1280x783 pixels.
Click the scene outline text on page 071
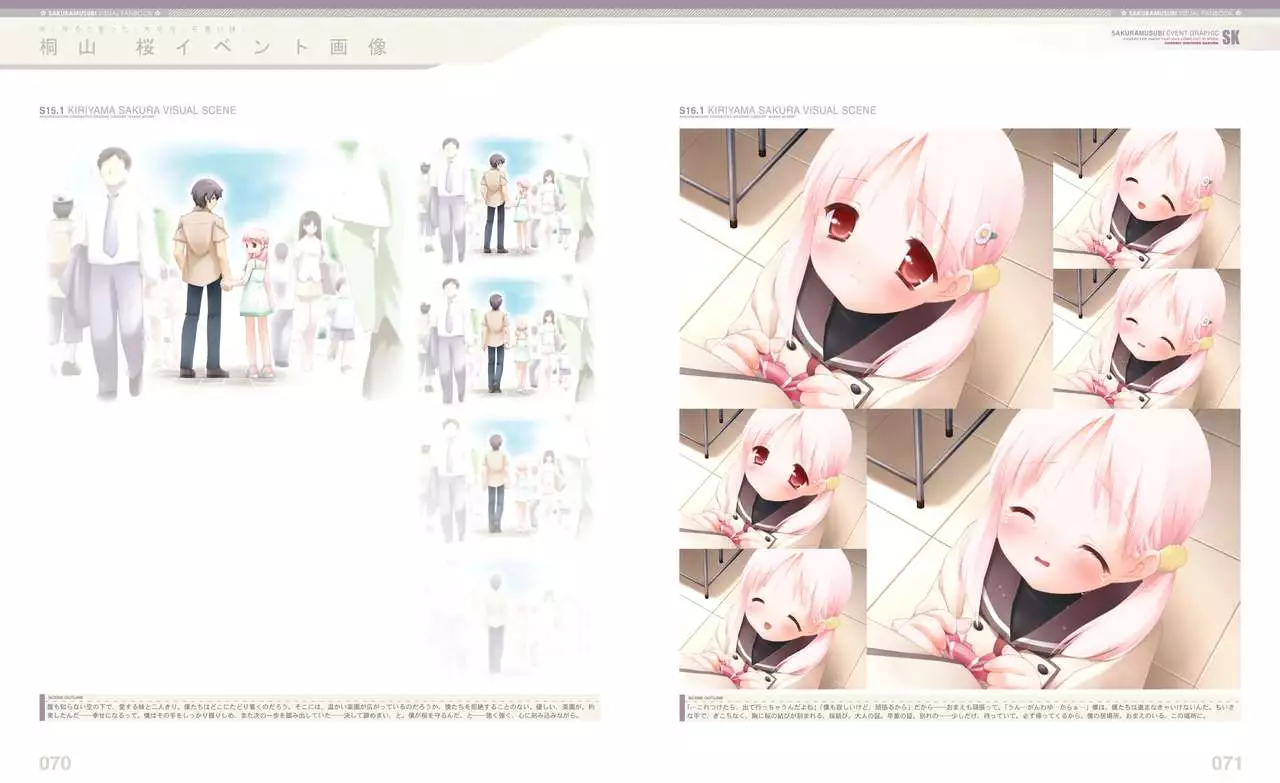click(x=960, y=710)
